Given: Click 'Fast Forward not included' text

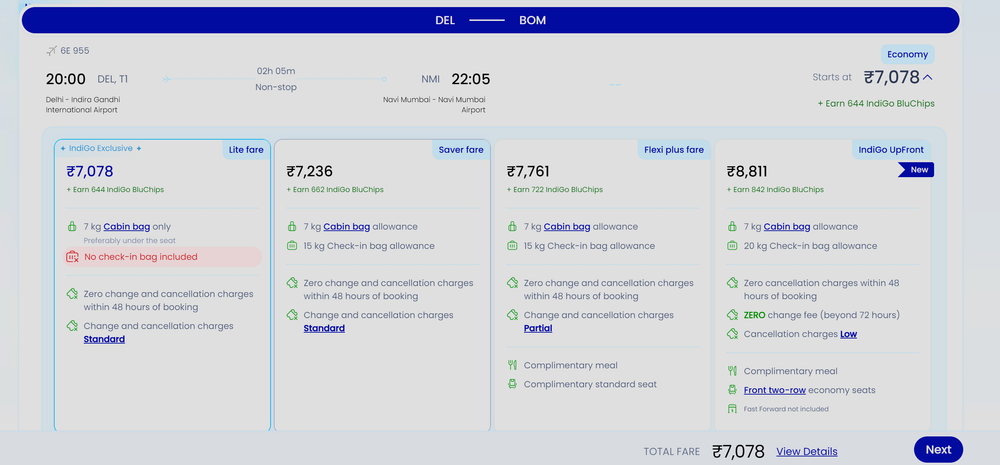Looking at the screenshot, I should [786, 409].
